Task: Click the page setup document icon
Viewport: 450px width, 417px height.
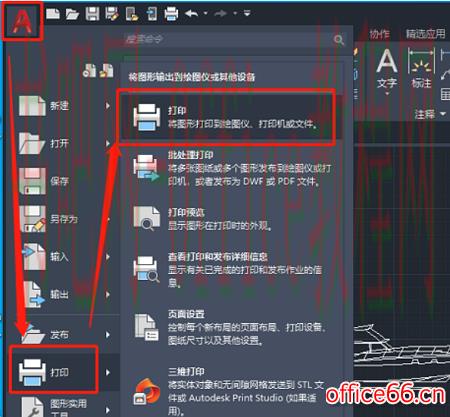Action: click(x=147, y=327)
